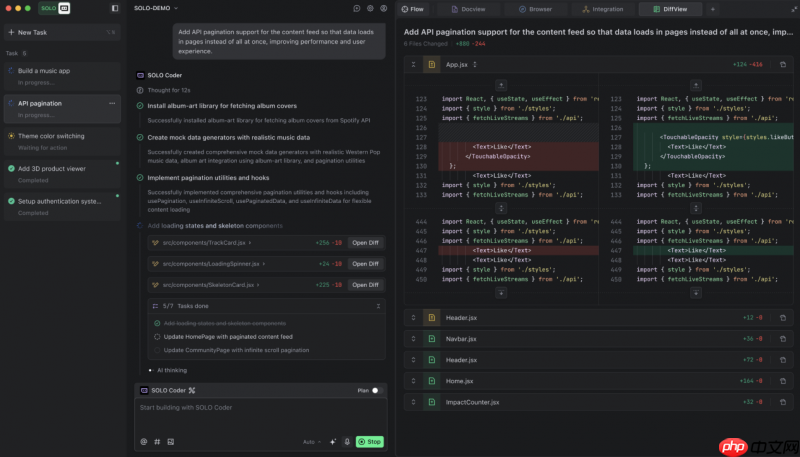Open the Auto model selector dropdown

coord(310,441)
